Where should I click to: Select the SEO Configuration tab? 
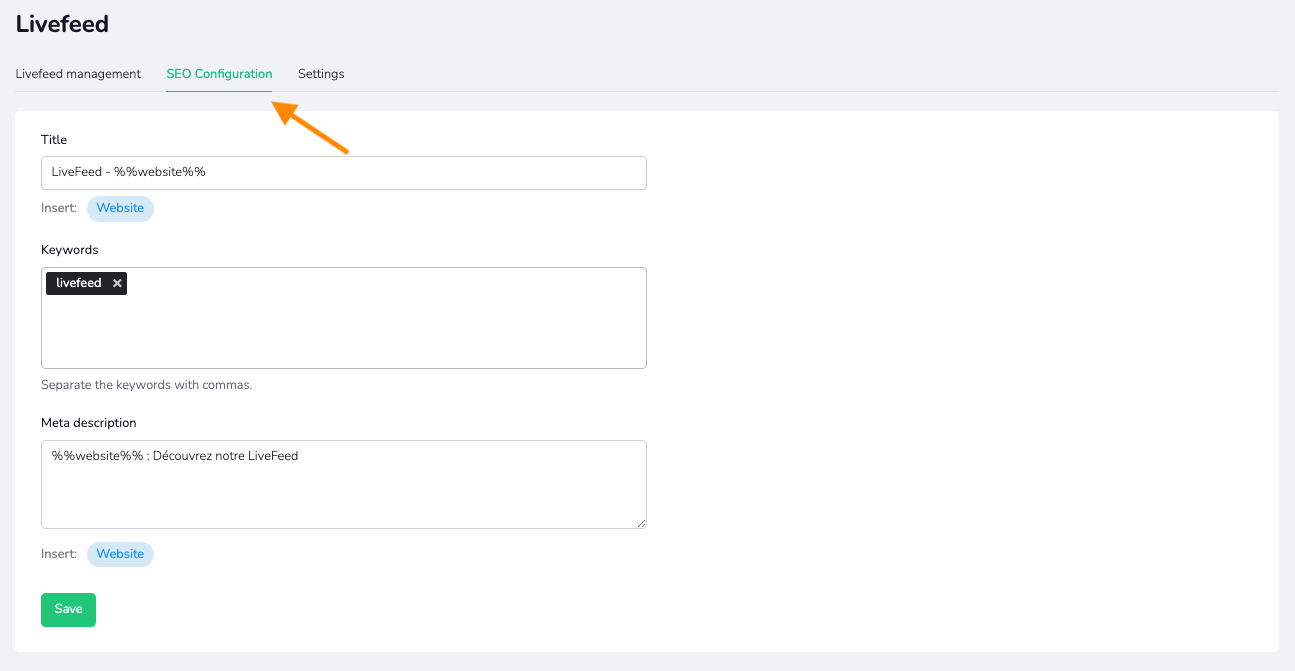(219, 74)
